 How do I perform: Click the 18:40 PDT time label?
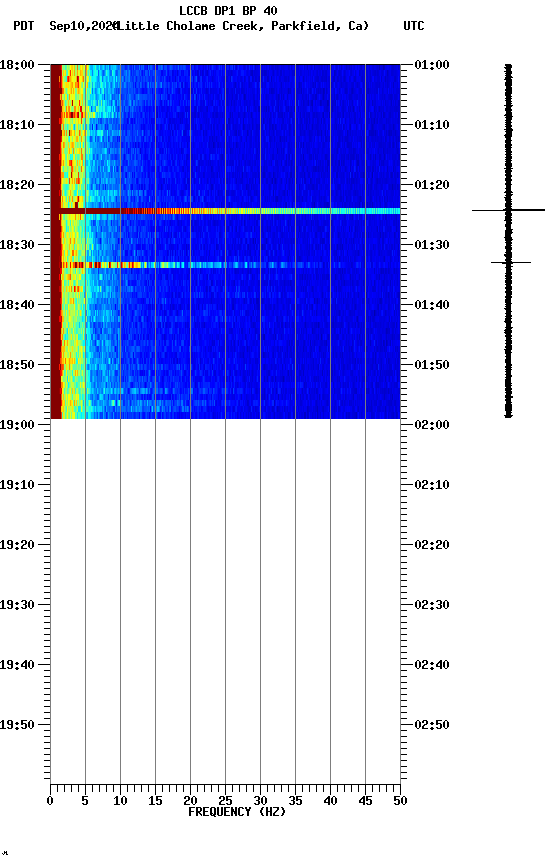tap(17, 305)
